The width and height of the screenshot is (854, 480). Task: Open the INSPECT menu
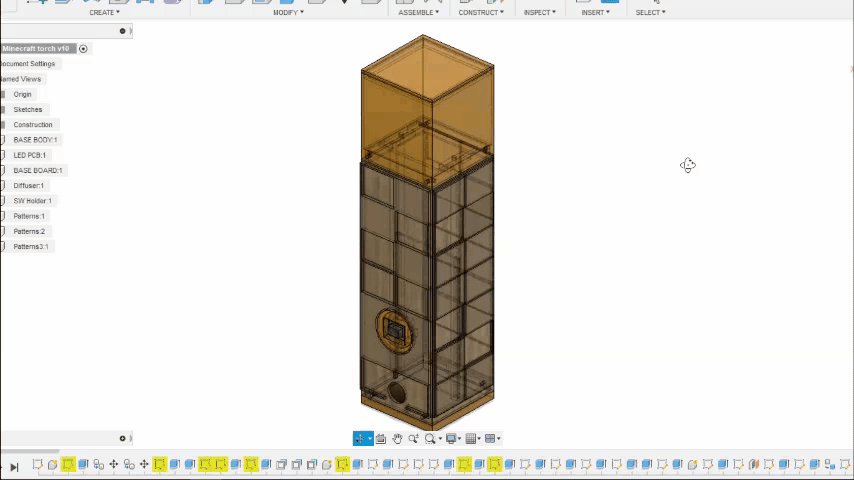[x=540, y=13]
